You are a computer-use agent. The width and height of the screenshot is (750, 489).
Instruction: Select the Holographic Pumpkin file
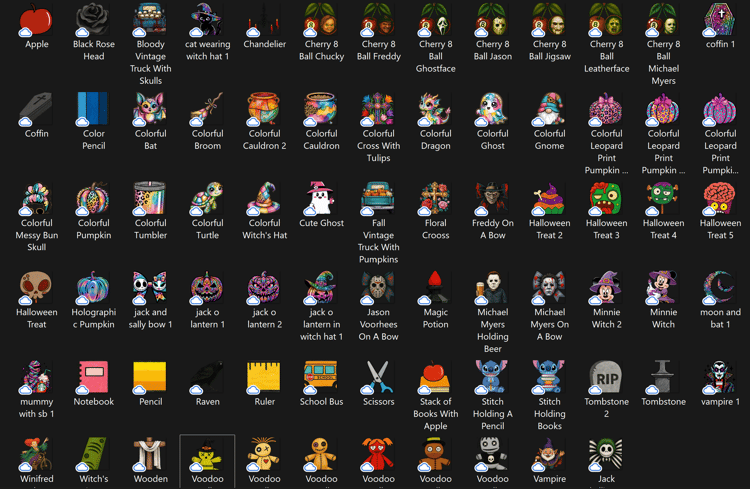pyautogui.click(x=93, y=288)
